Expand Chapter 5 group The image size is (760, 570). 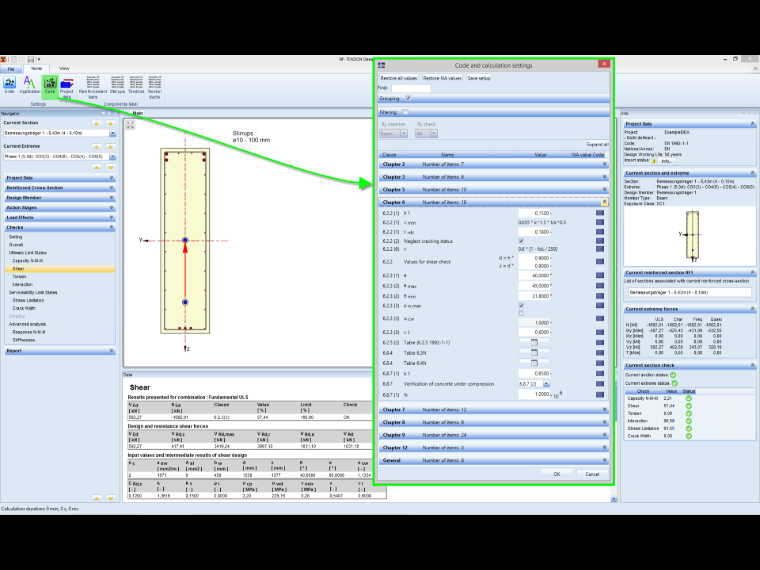click(604, 190)
